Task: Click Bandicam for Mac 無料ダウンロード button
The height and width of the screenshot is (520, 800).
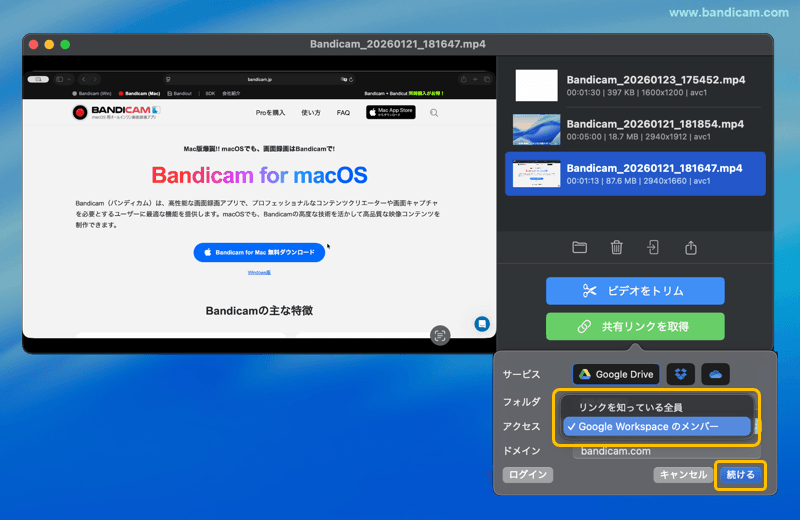Action: click(259, 252)
